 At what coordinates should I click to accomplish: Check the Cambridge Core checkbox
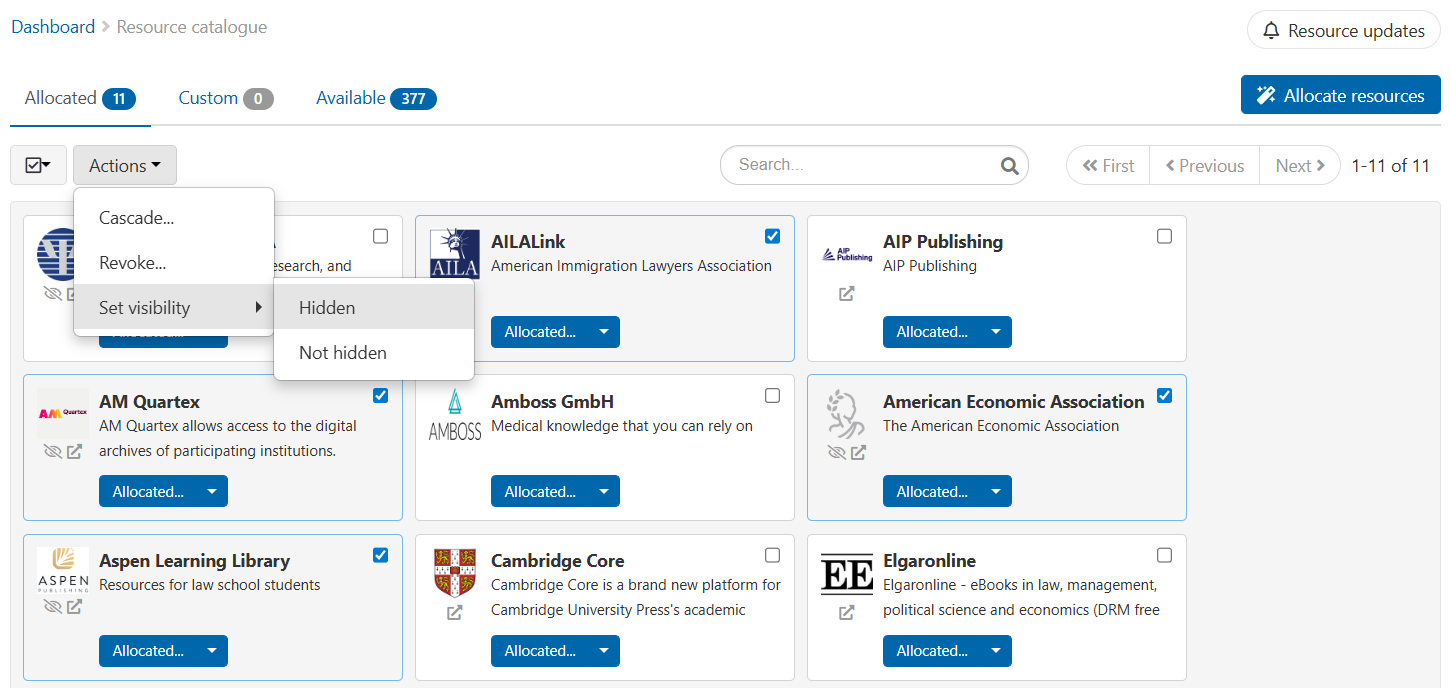pyautogui.click(x=772, y=555)
